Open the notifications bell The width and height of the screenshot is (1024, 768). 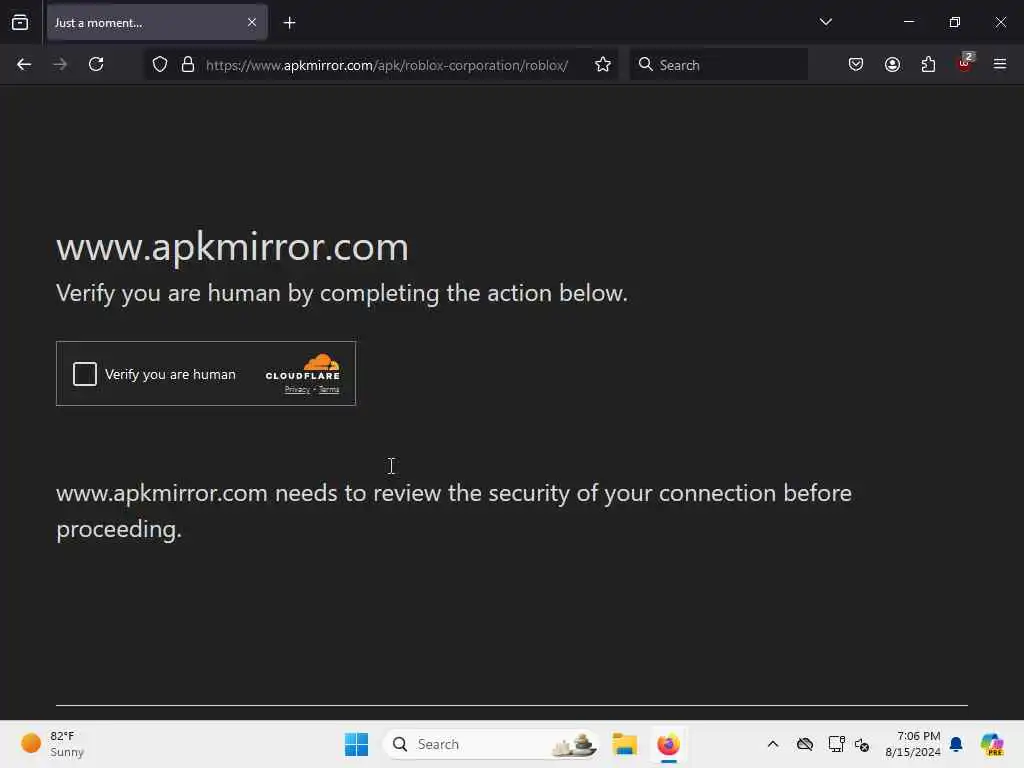956,744
